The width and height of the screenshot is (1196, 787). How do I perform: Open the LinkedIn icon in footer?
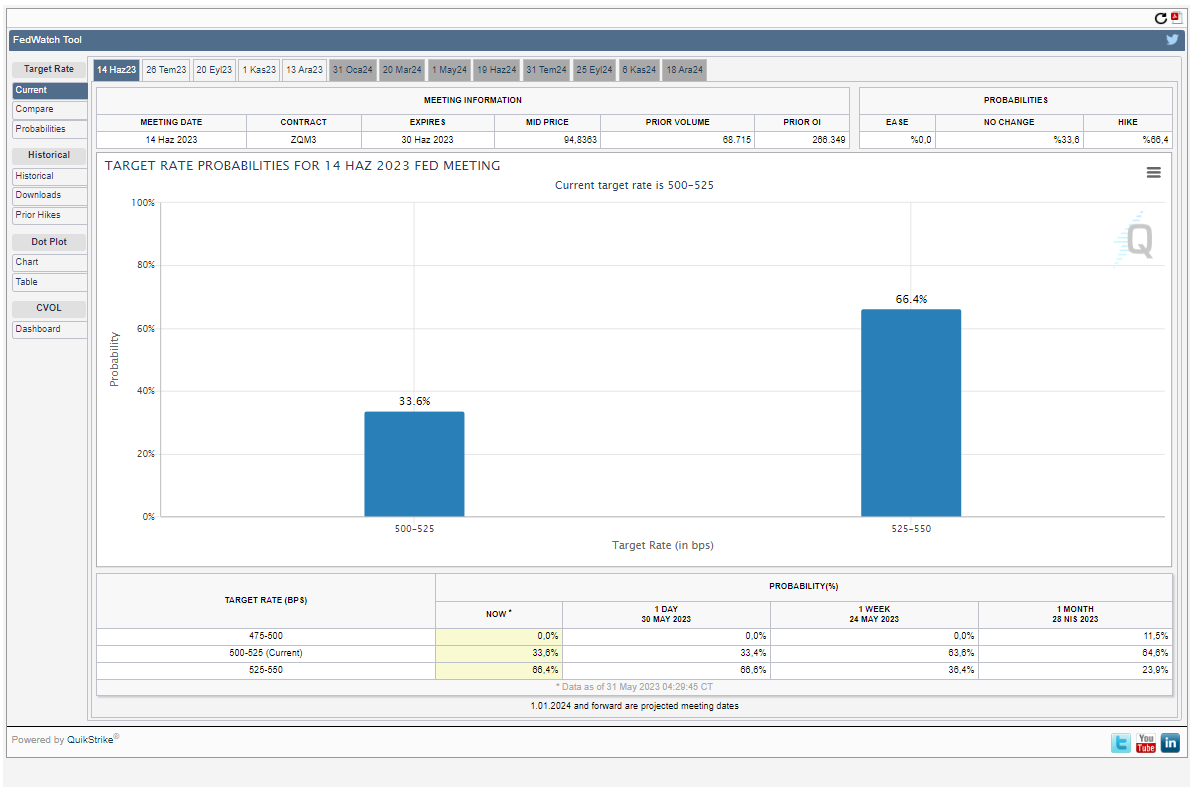click(x=1170, y=743)
